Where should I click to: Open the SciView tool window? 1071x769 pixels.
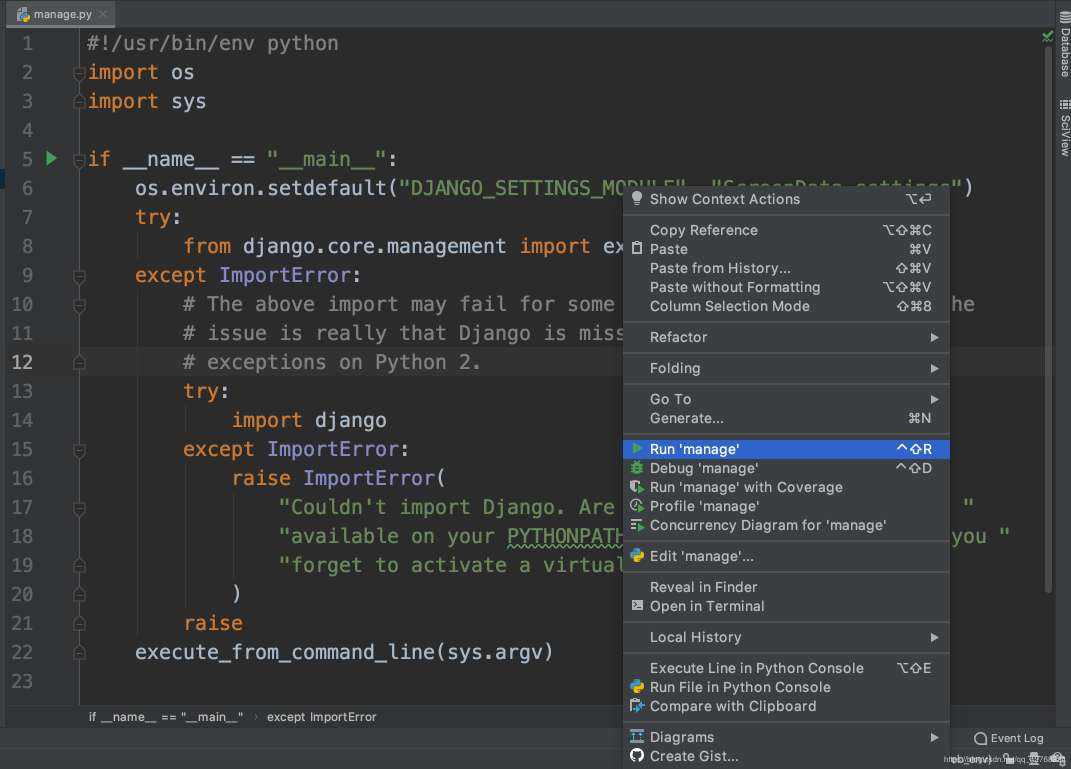(1064, 128)
